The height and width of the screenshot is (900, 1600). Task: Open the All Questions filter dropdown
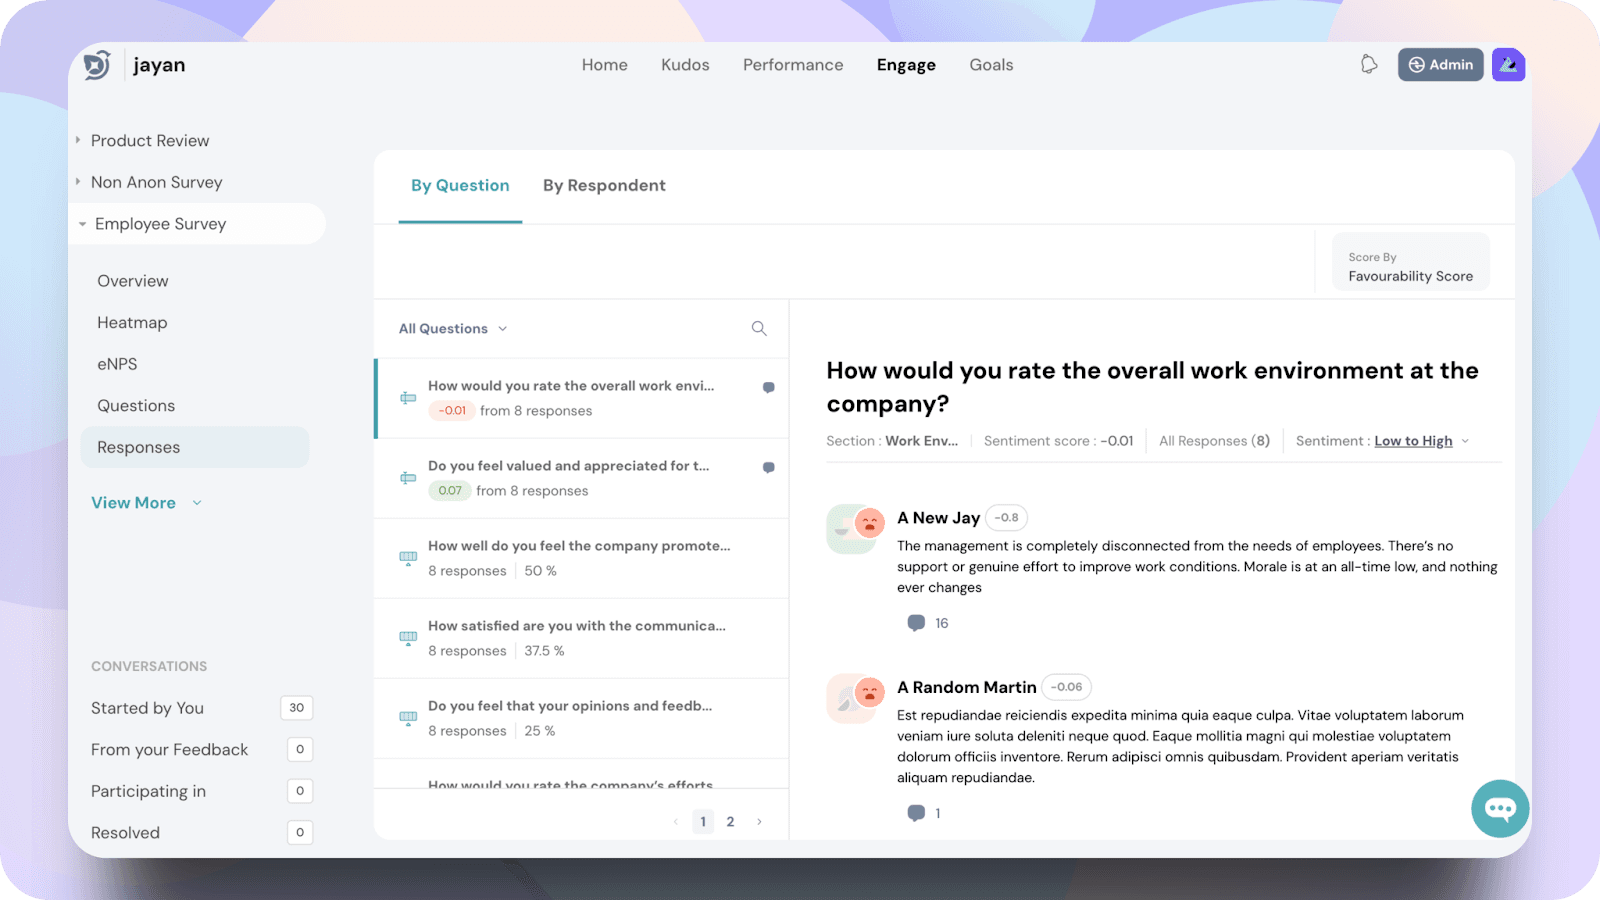[453, 329]
